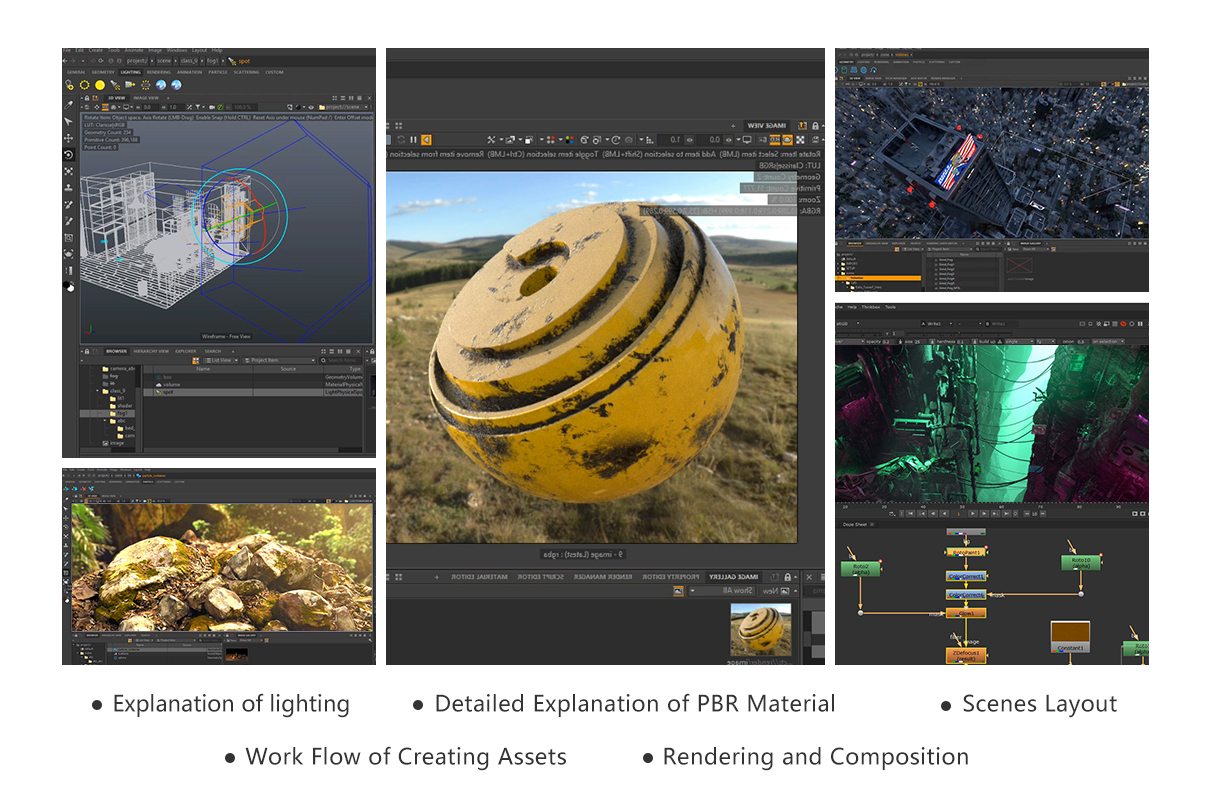Switch to the GEOMETRY shelf tab
1210x800 pixels.
[x=103, y=72]
